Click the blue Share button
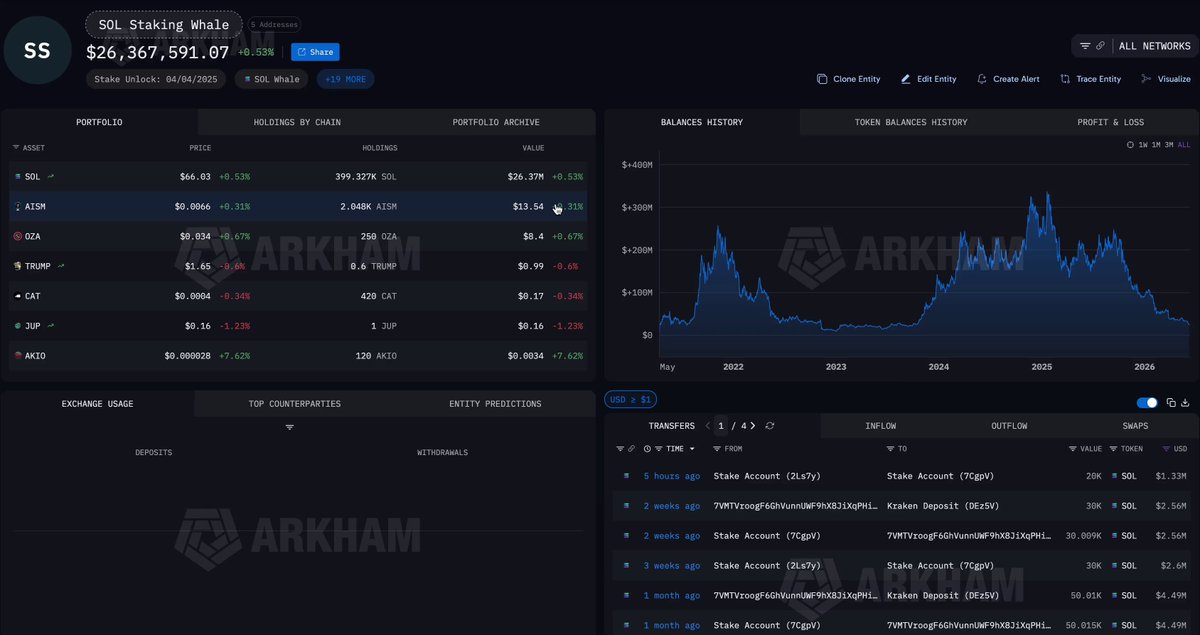 tap(315, 52)
